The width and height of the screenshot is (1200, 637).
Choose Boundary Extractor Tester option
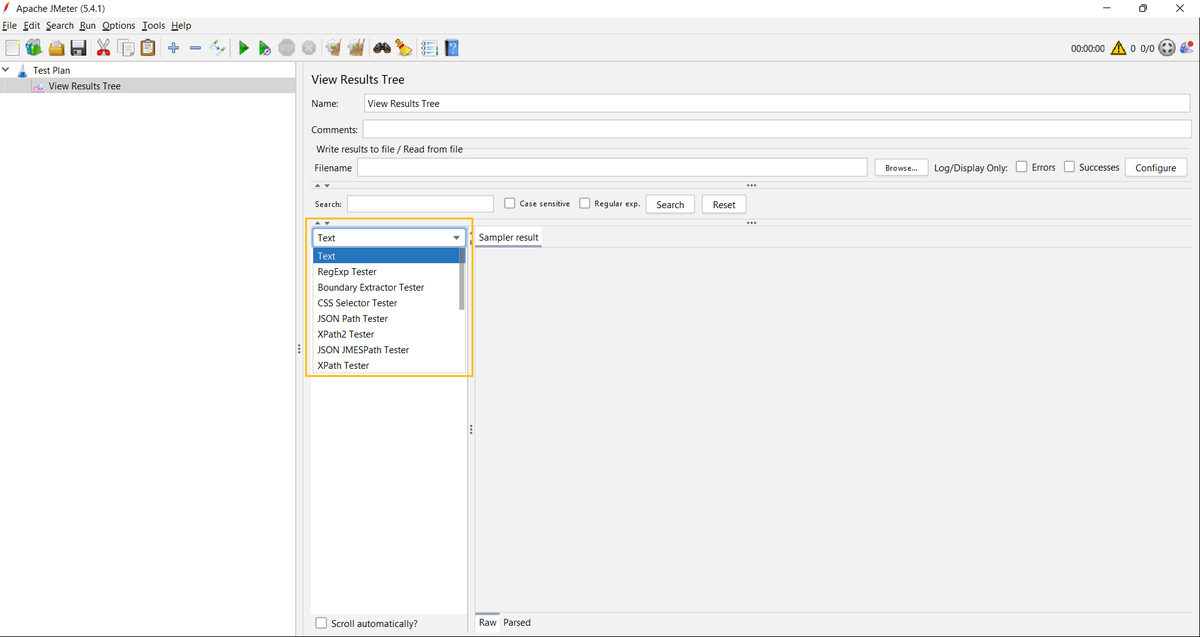tap(386, 287)
